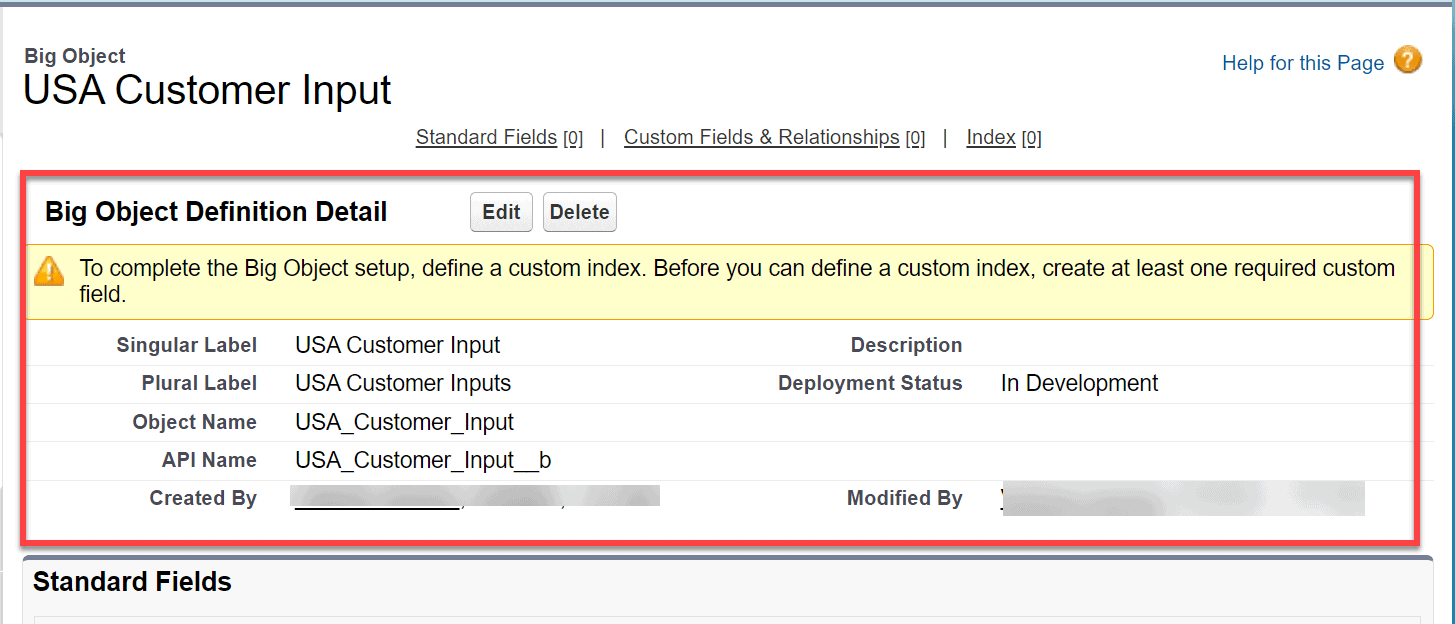Click the Delete button

[579, 211]
